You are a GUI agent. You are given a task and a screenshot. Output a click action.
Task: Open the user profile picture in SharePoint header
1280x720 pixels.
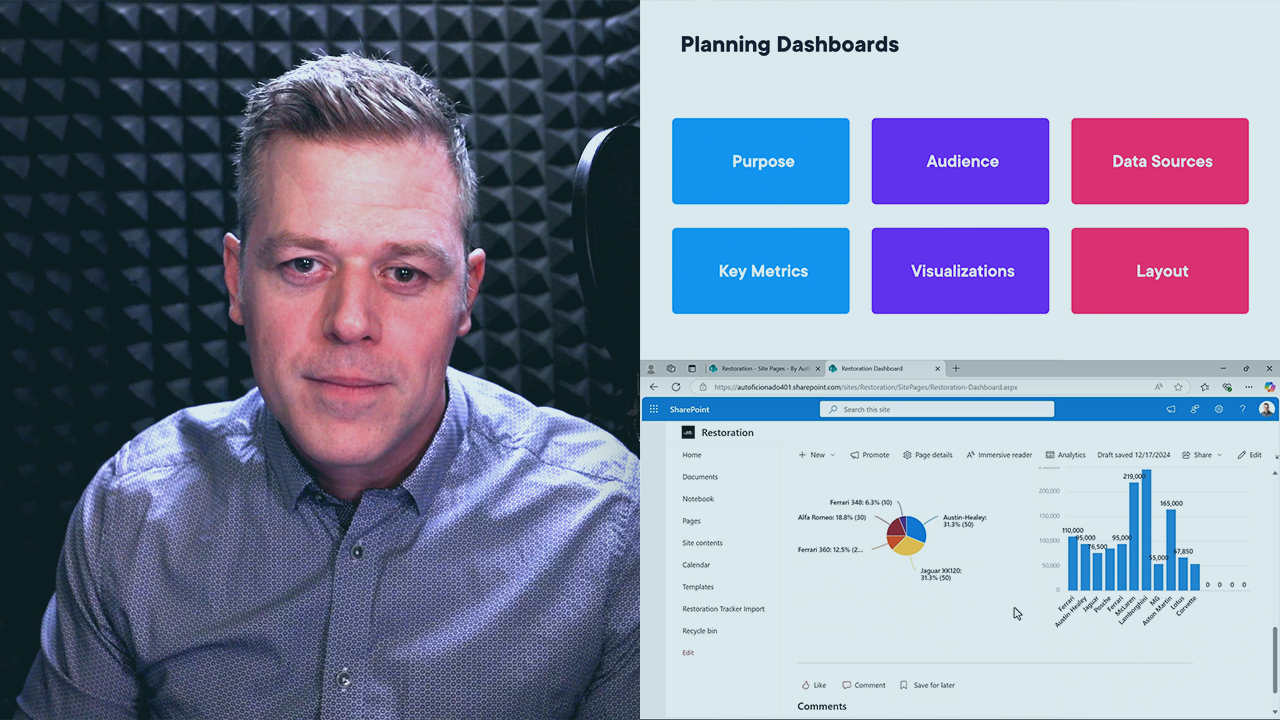pyautogui.click(x=1266, y=409)
